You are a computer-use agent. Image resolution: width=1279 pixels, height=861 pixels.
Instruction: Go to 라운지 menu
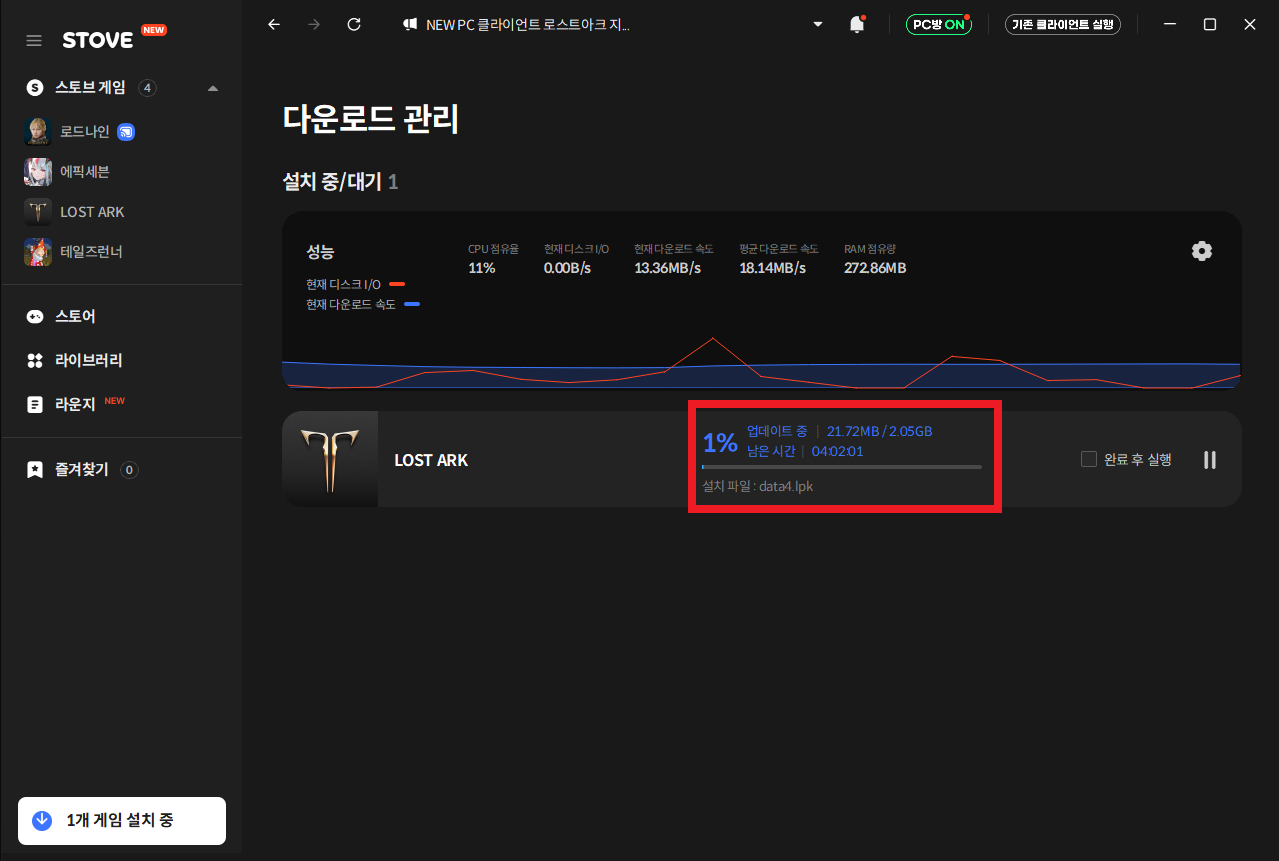(x=75, y=404)
